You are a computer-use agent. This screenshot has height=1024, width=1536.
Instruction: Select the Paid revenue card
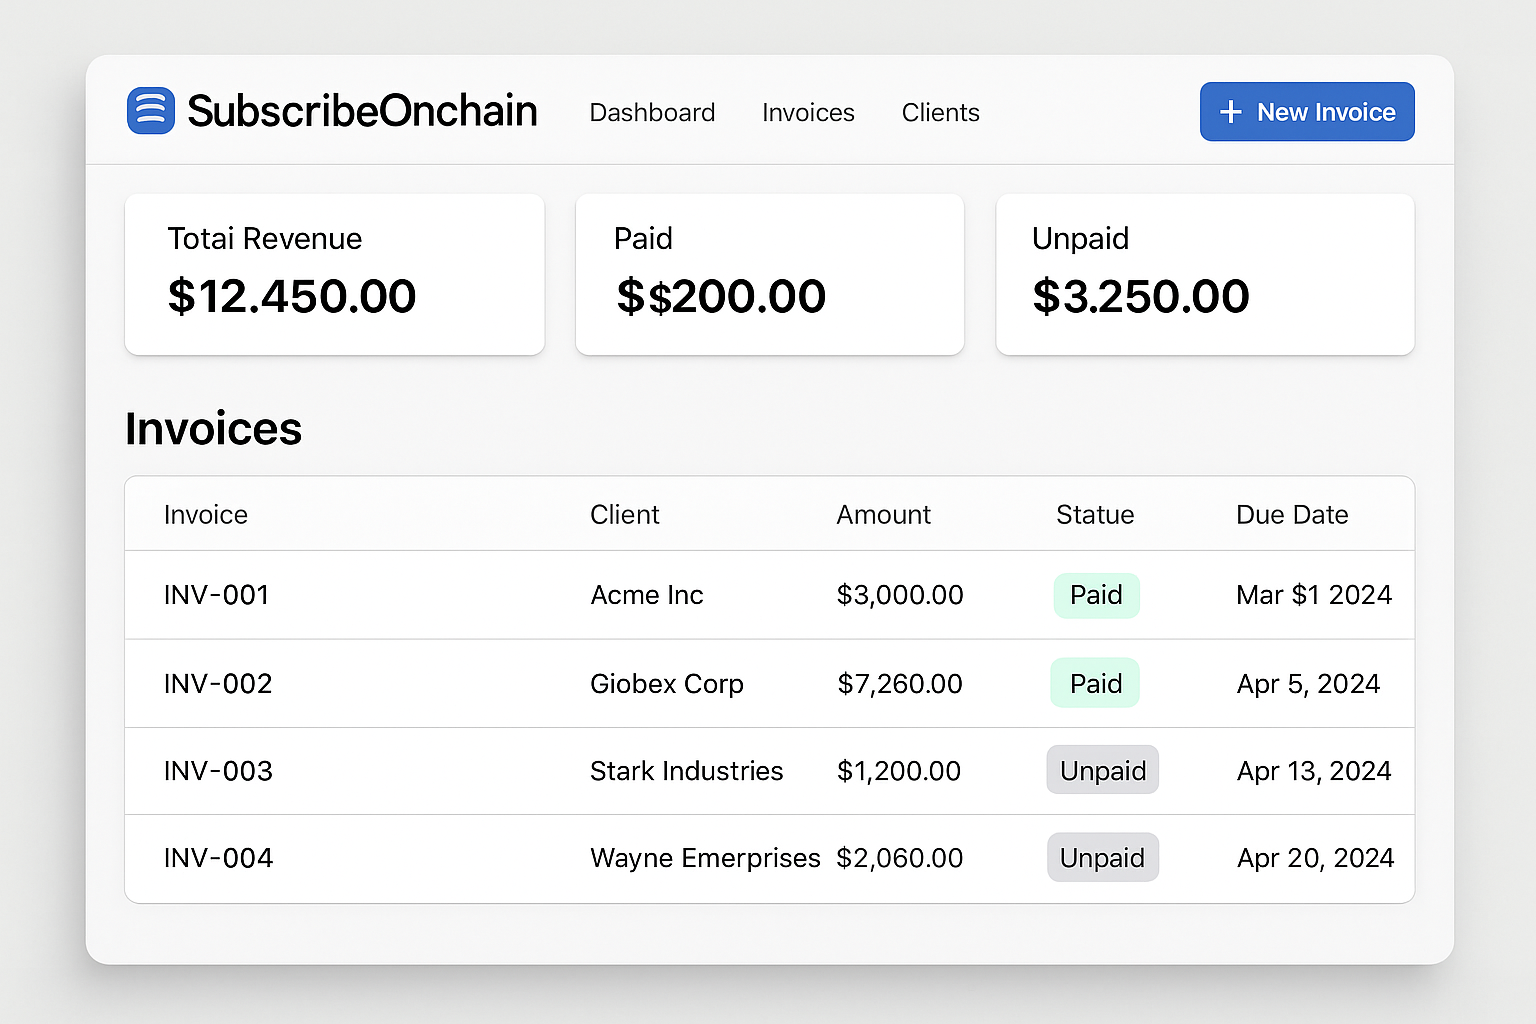tap(769, 274)
